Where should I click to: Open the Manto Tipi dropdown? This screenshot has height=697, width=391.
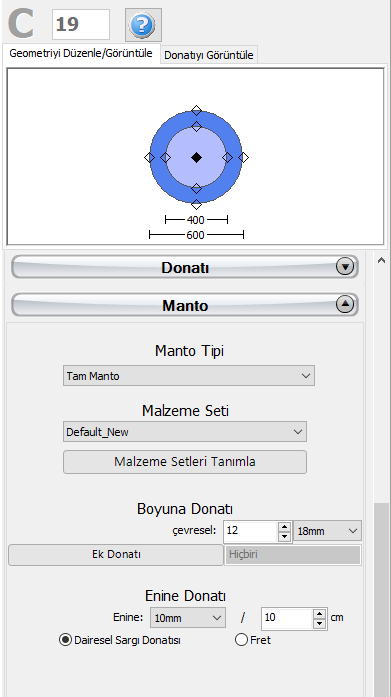coord(189,376)
